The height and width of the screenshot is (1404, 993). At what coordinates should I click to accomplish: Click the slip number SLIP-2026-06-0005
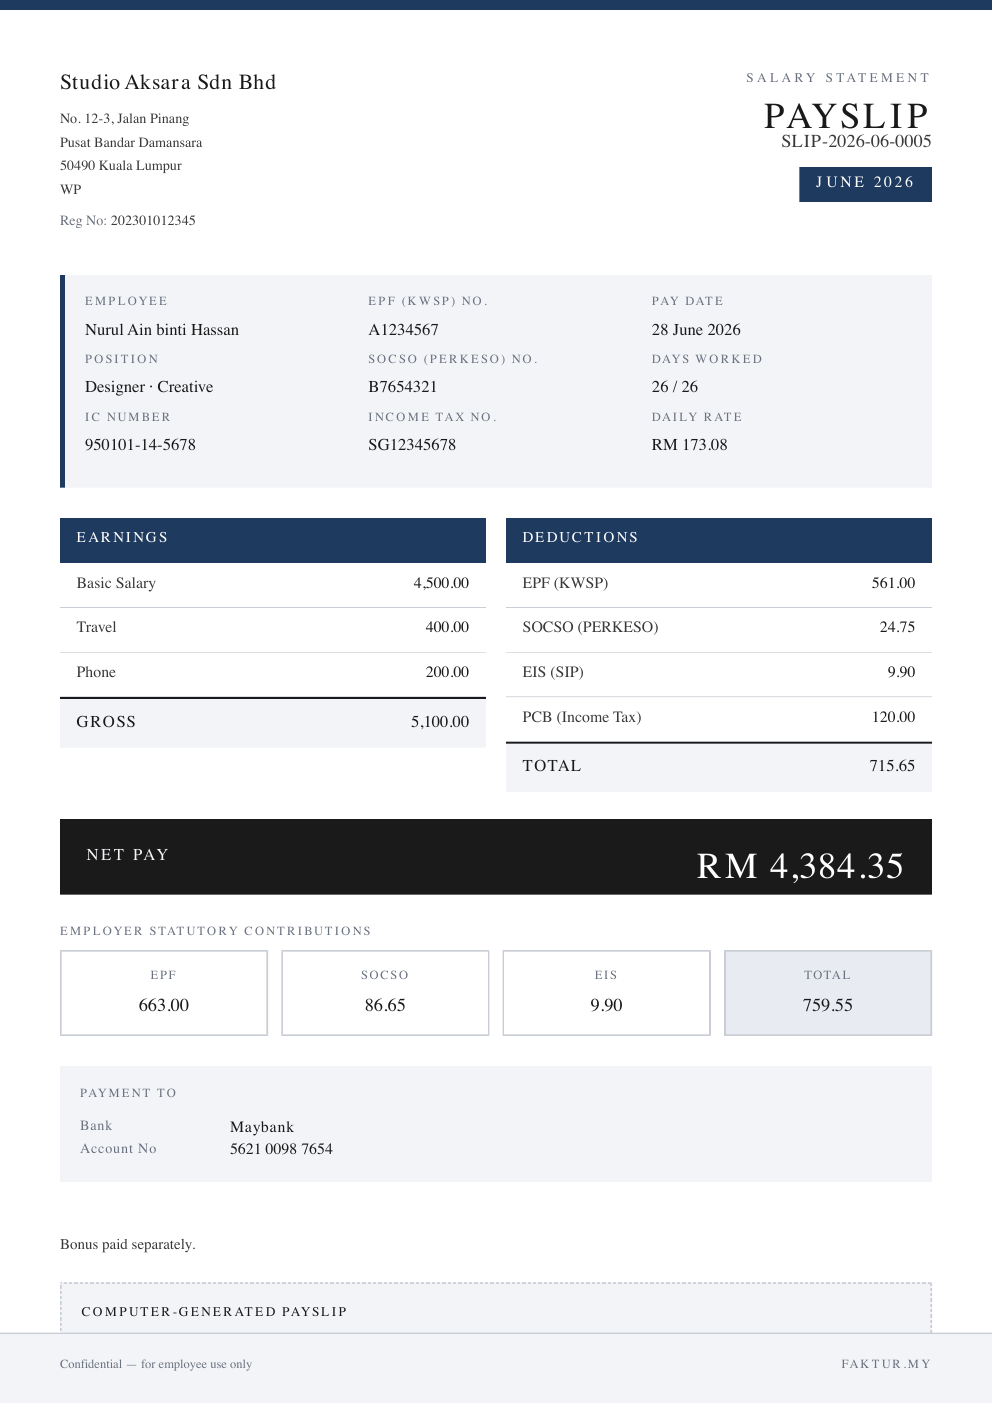856,141
